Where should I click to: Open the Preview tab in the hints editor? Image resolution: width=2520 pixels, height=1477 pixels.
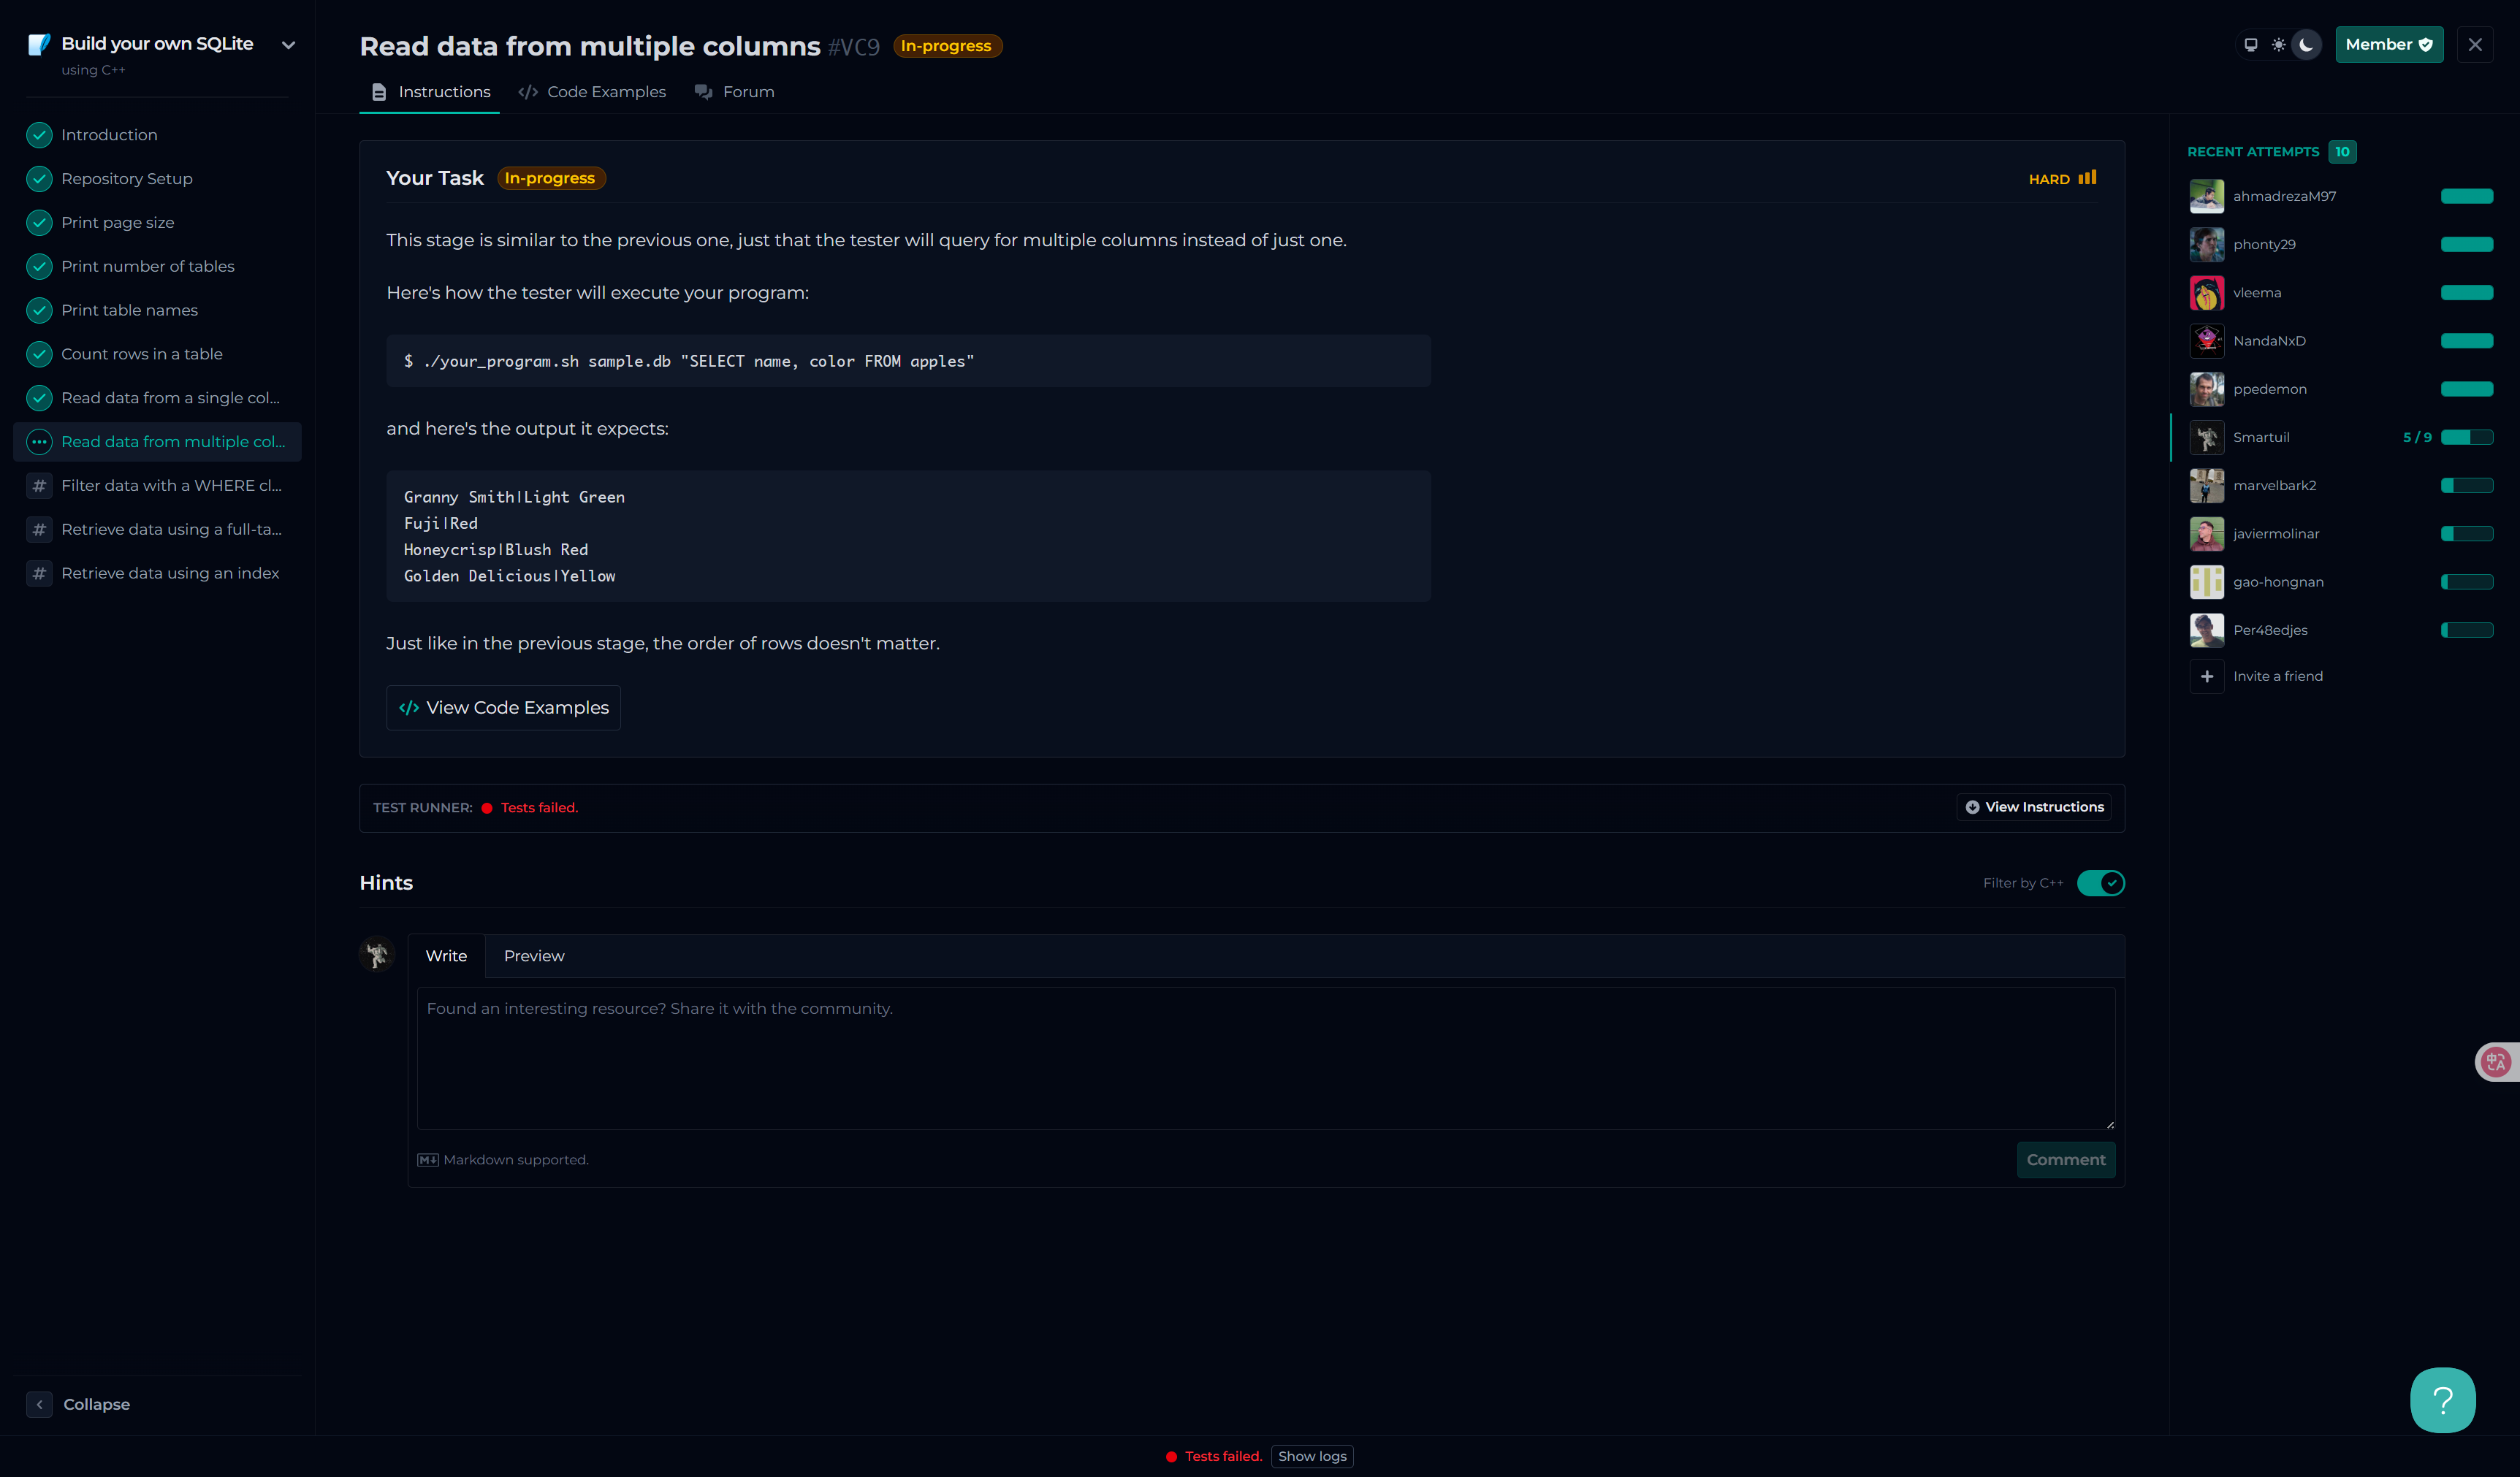(534, 956)
